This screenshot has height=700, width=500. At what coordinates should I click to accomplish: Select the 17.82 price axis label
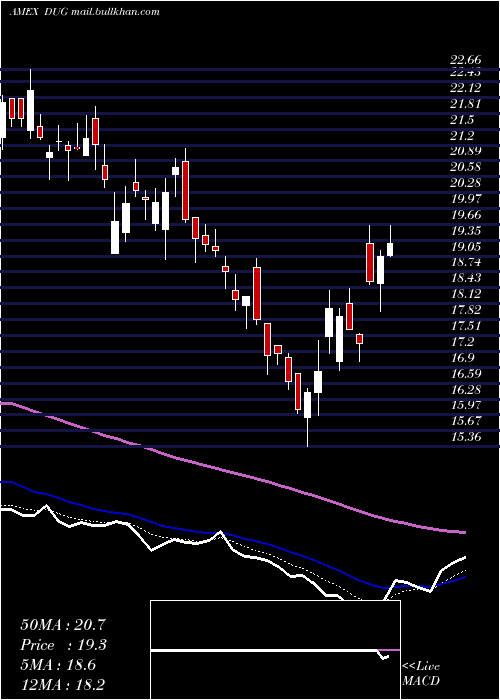point(465,310)
